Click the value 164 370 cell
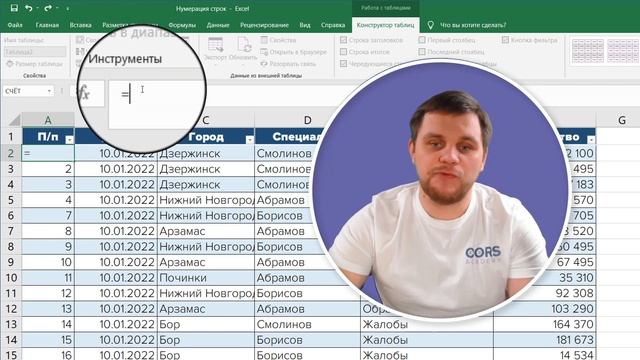 (544, 324)
